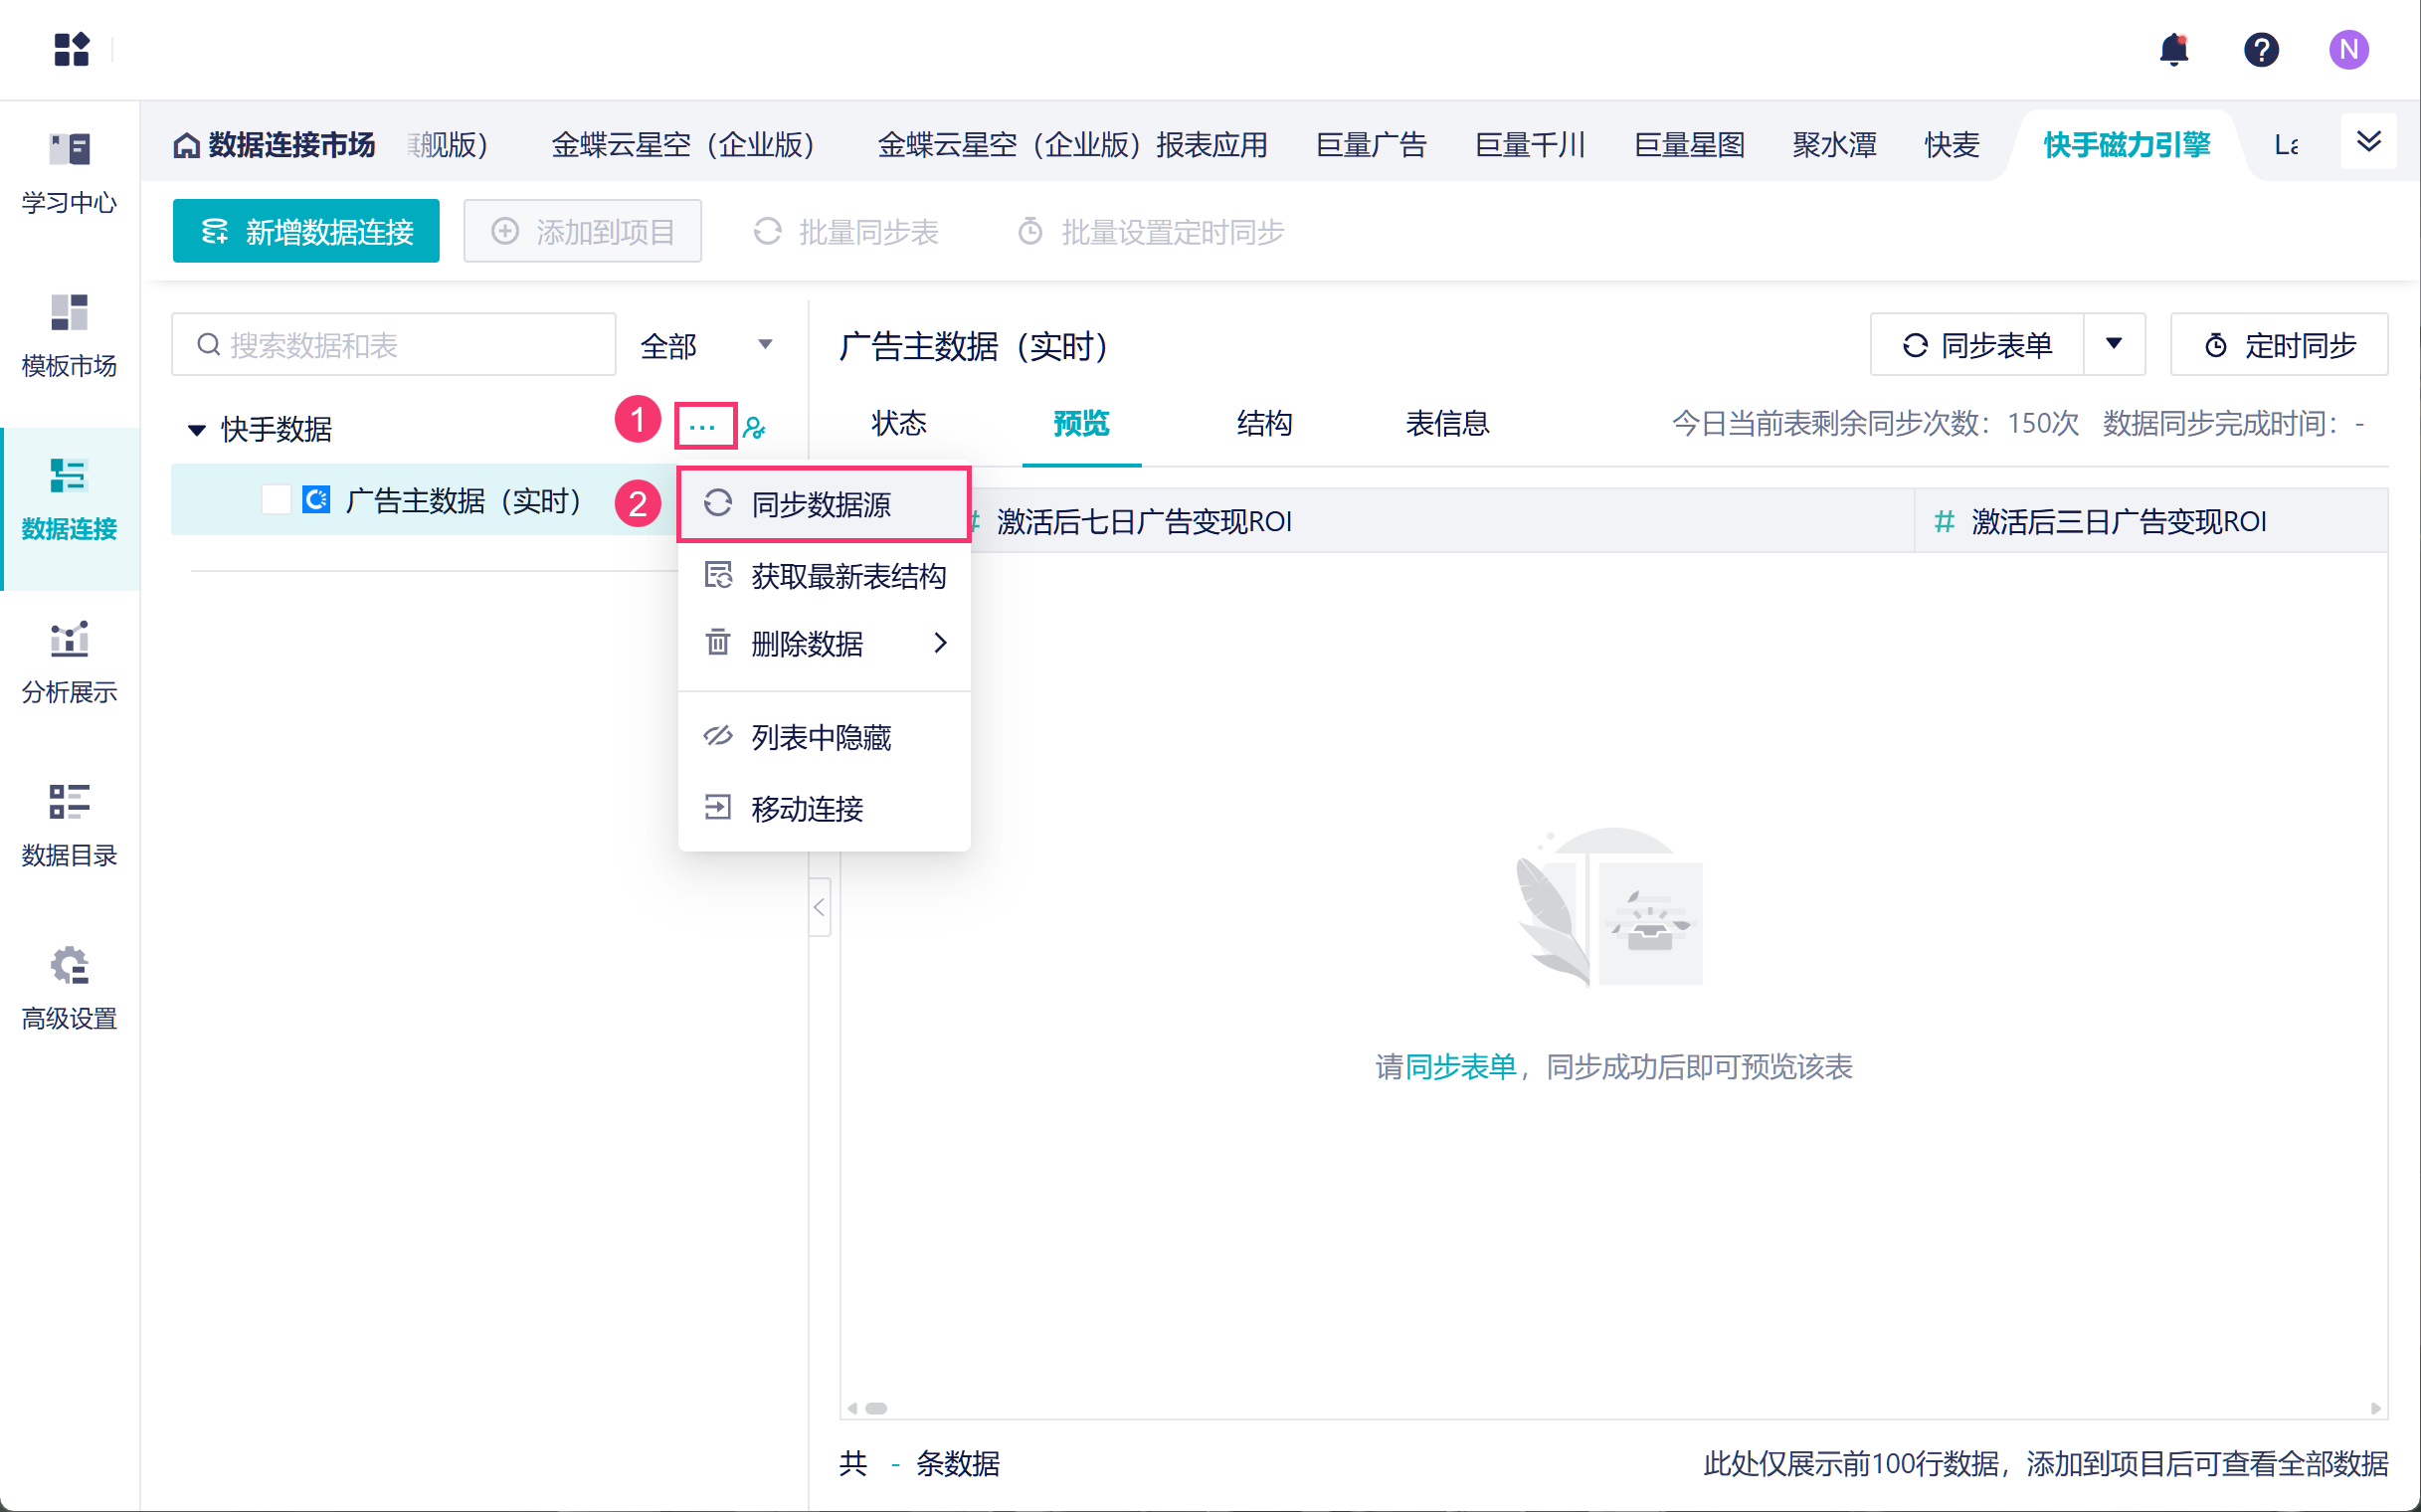
Task: Click the app grid logo icon
Action: [71, 49]
